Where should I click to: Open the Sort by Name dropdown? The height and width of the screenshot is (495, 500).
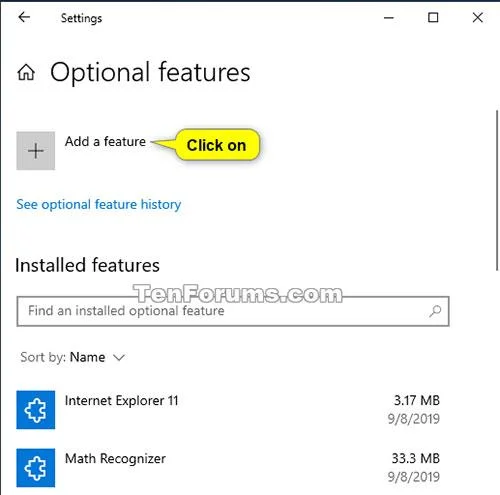[73, 357]
